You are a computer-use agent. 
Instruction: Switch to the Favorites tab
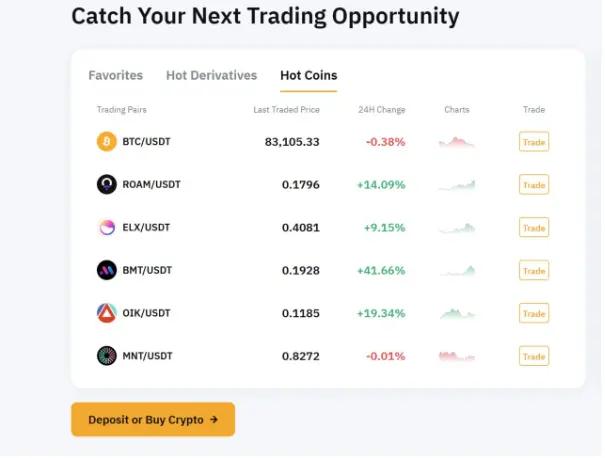[x=116, y=75]
